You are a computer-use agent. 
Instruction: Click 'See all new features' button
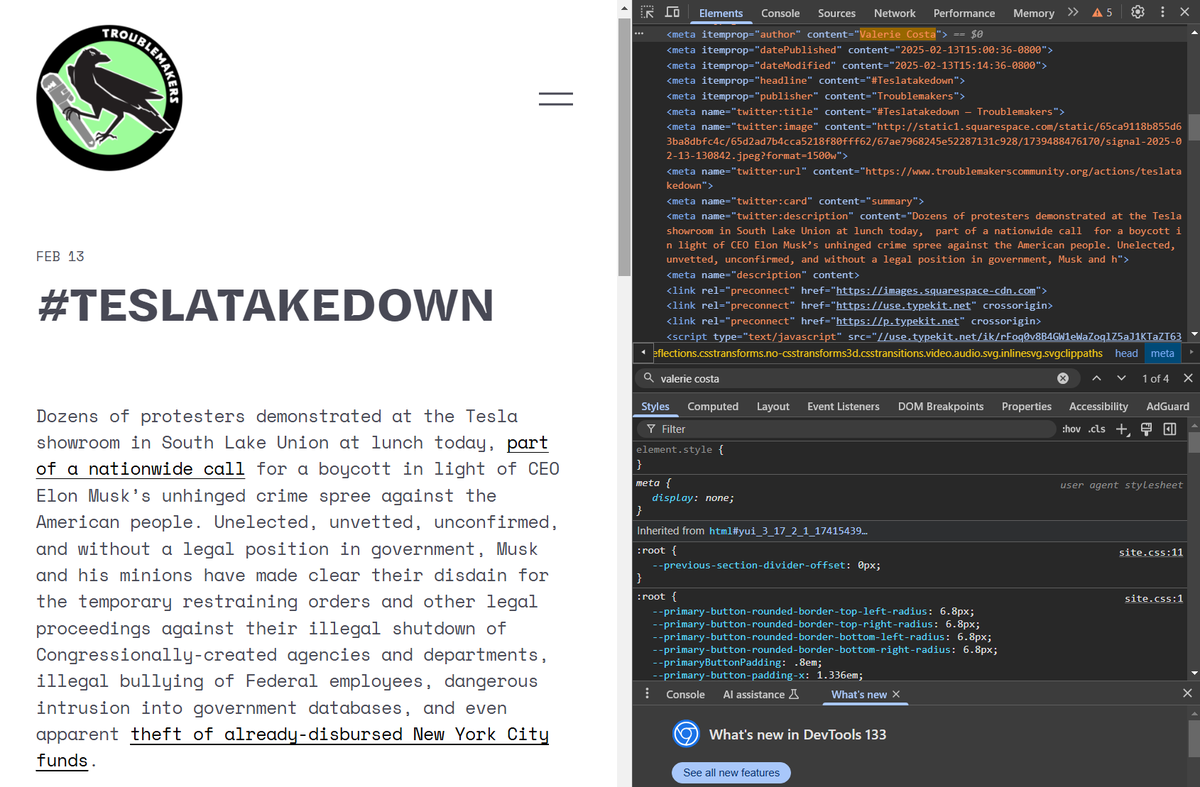point(731,773)
